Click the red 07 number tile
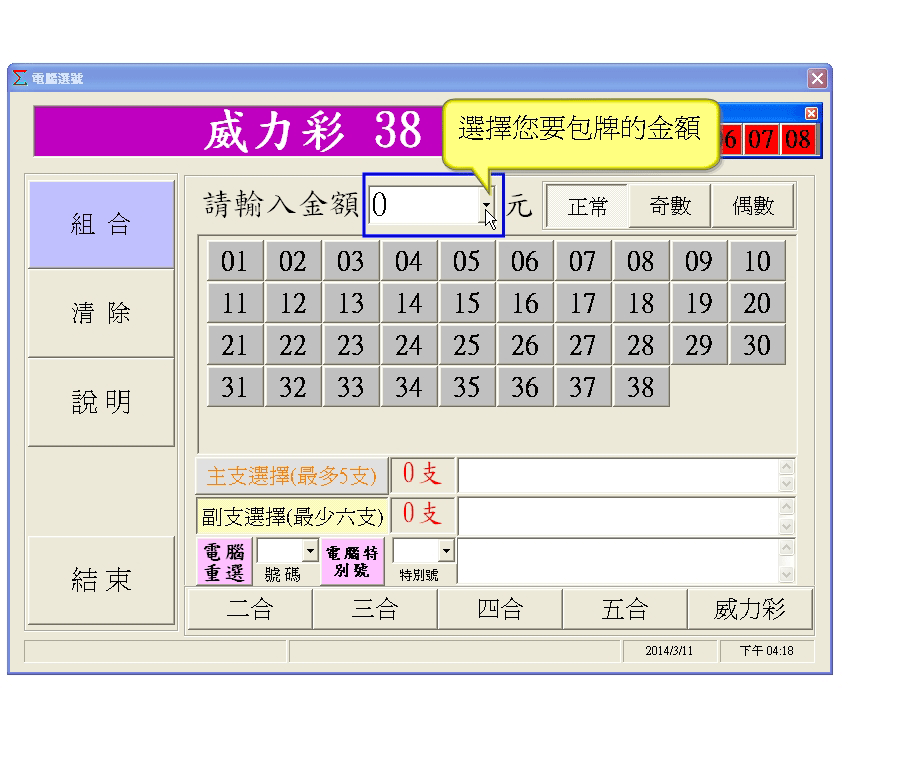903x763 pixels. pos(761,139)
